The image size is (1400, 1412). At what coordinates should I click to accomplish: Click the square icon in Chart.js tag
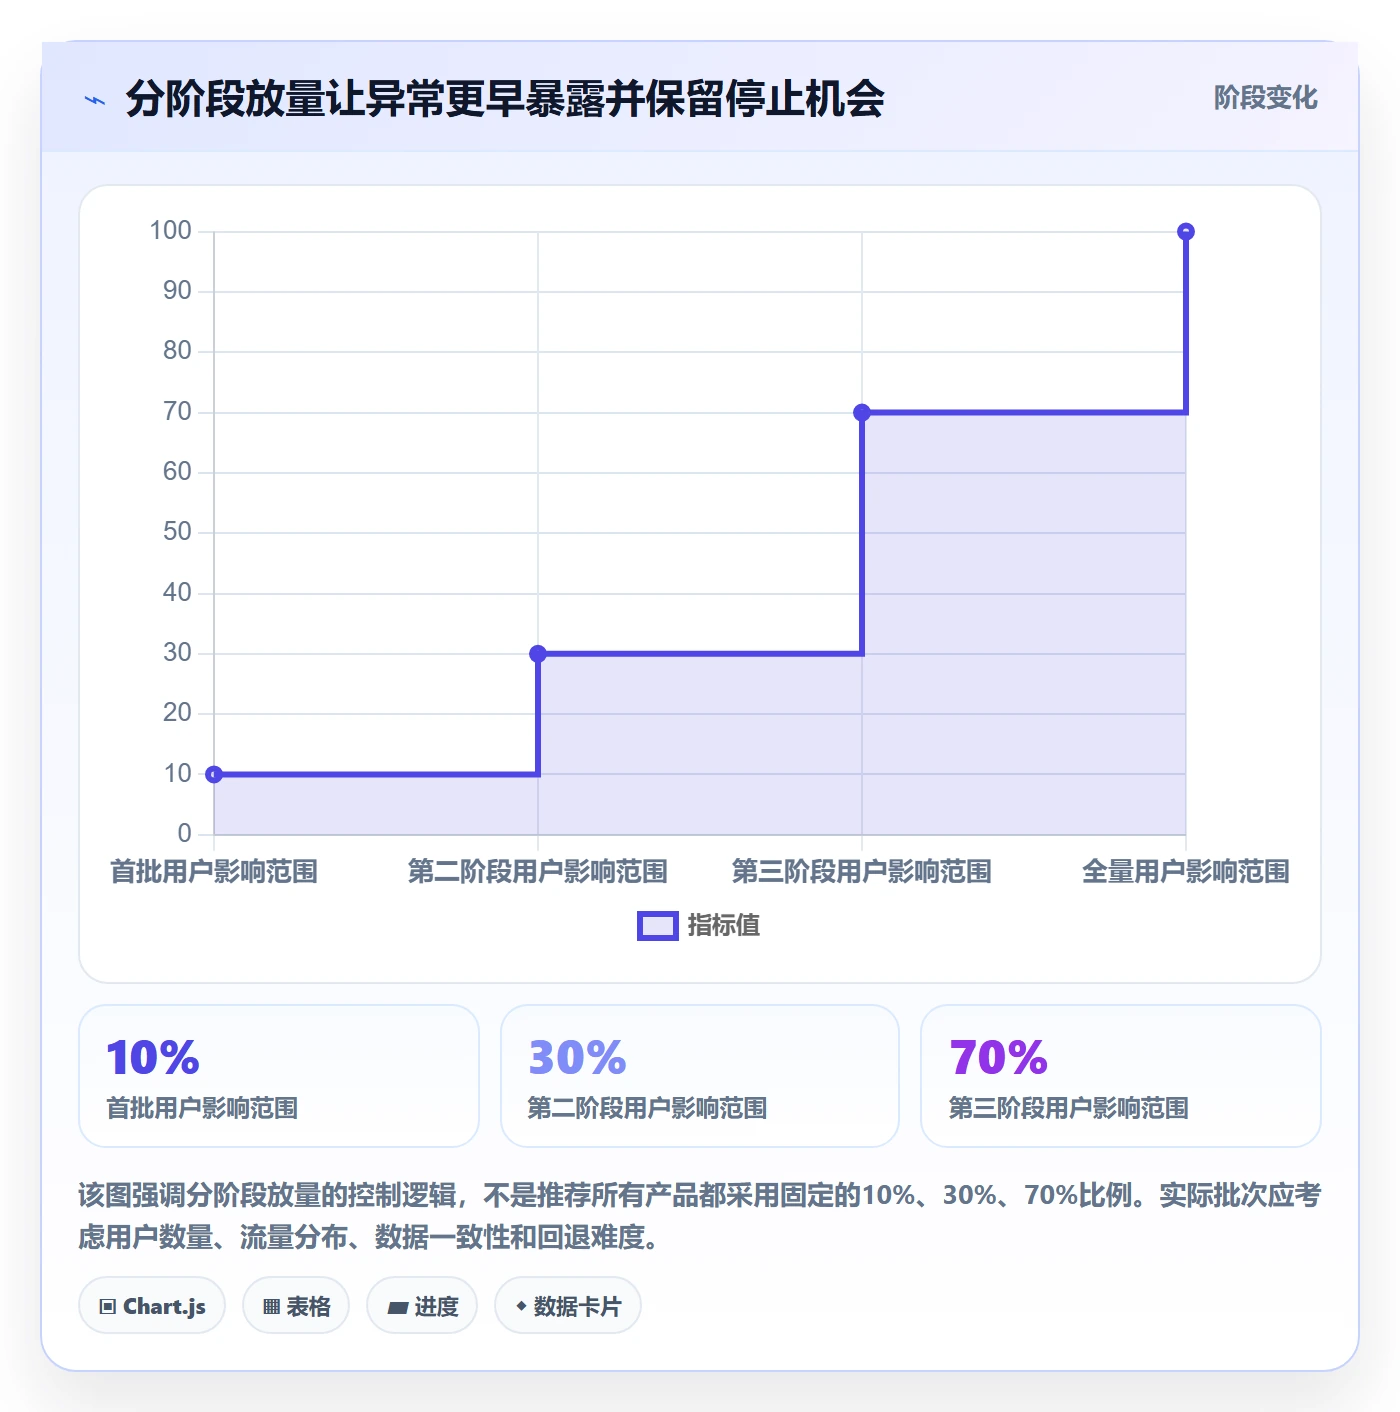coord(108,1307)
